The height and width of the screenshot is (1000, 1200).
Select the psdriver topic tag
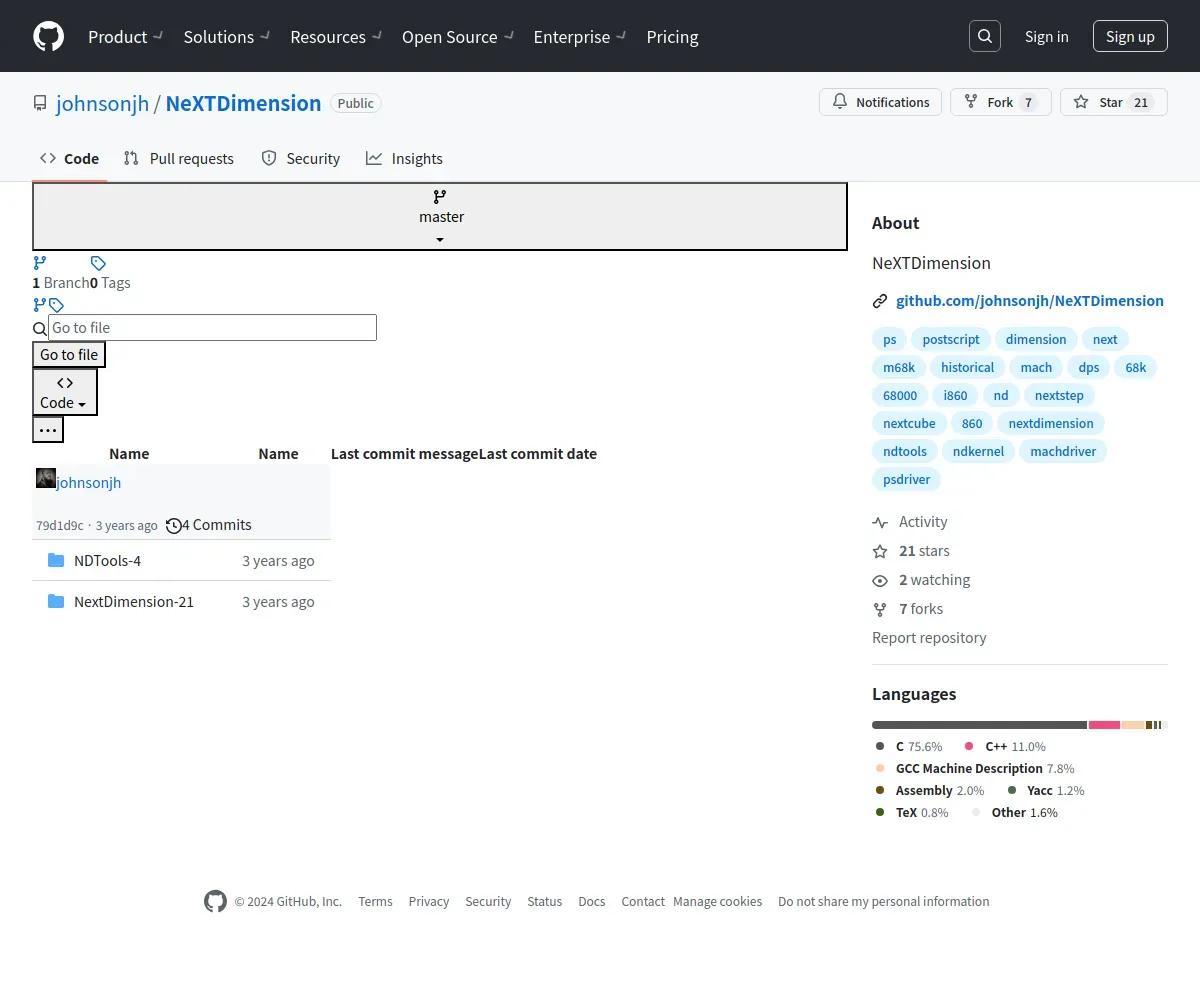coord(906,479)
